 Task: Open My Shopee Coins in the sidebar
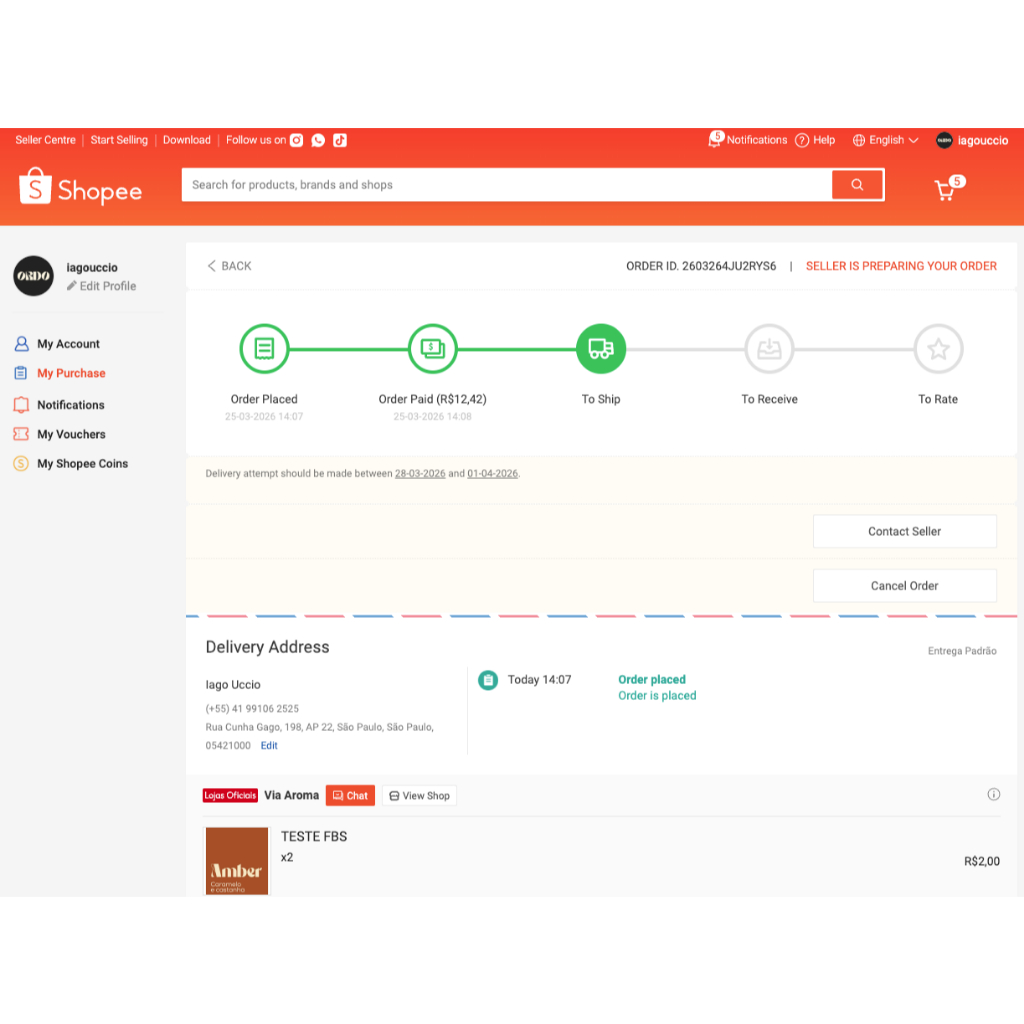tap(82, 464)
